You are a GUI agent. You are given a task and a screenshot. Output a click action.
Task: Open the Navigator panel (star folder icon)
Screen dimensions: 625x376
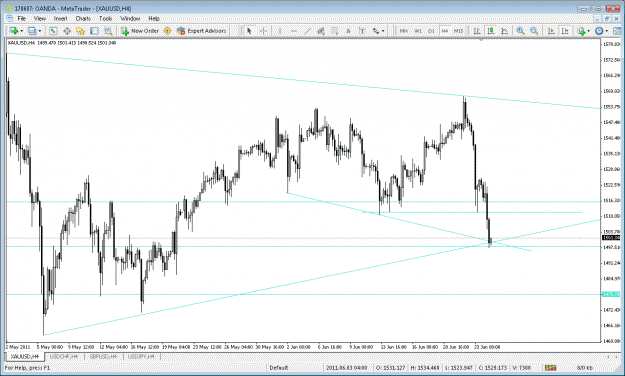pos(81,31)
